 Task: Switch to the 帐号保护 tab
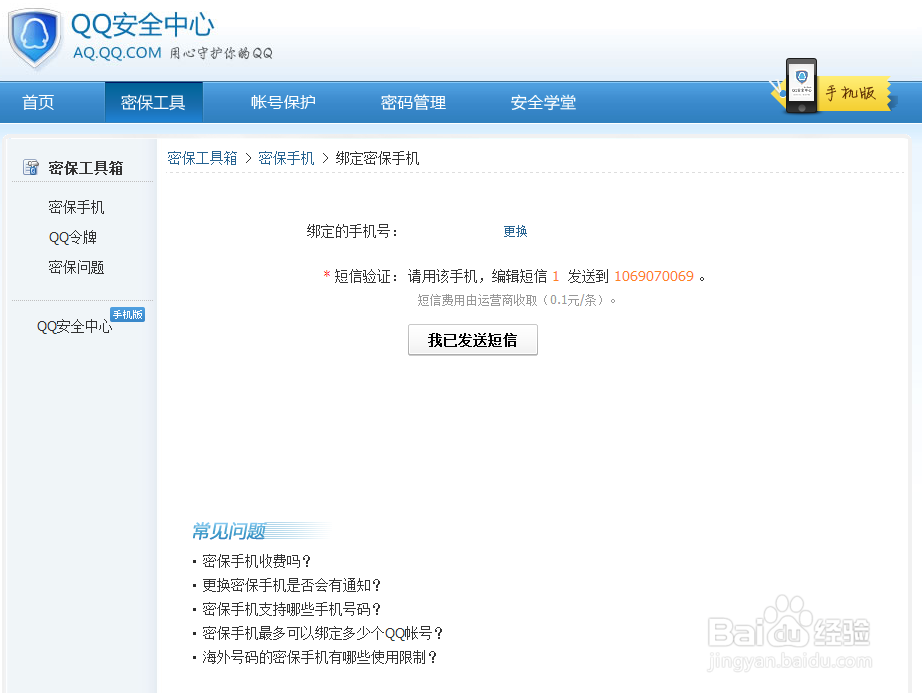click(x=282, y=102)
